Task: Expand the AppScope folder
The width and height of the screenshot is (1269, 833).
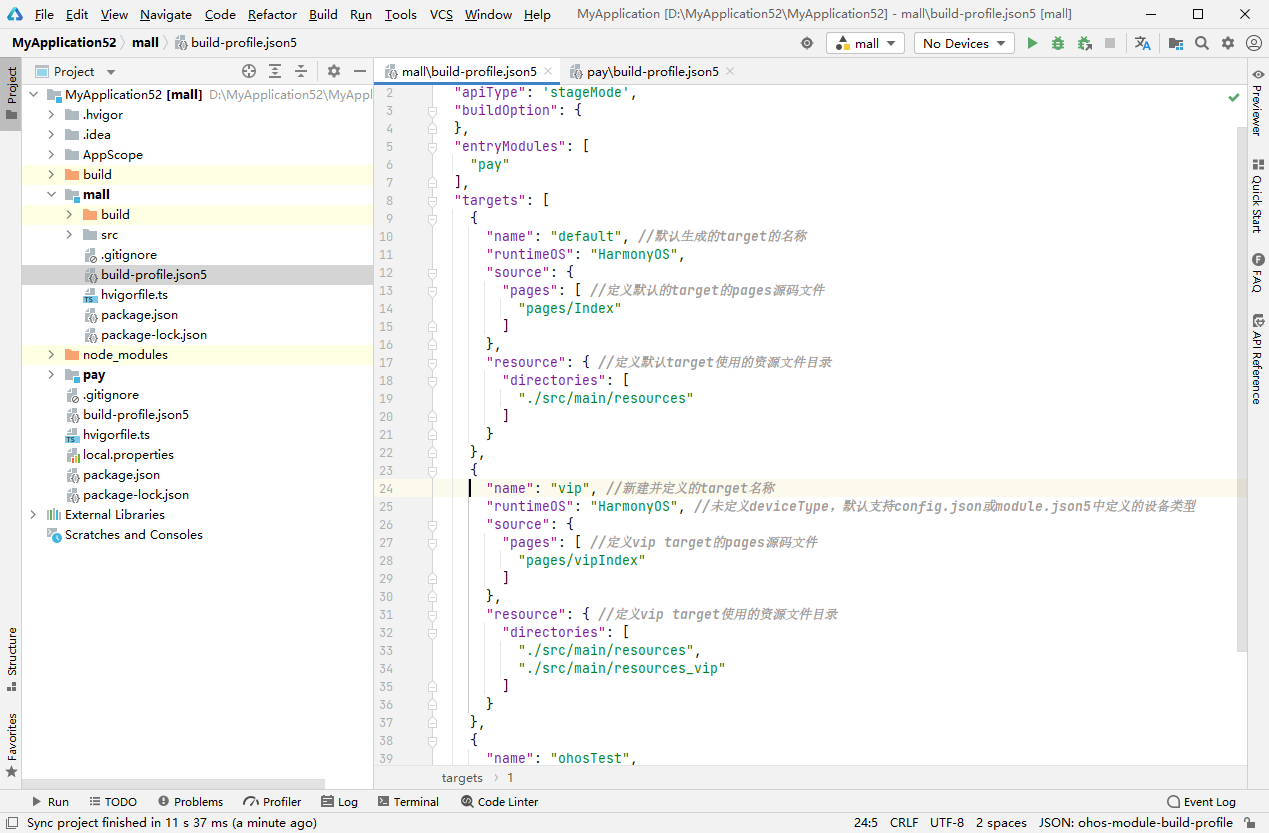Action: (x=51, y=154)
